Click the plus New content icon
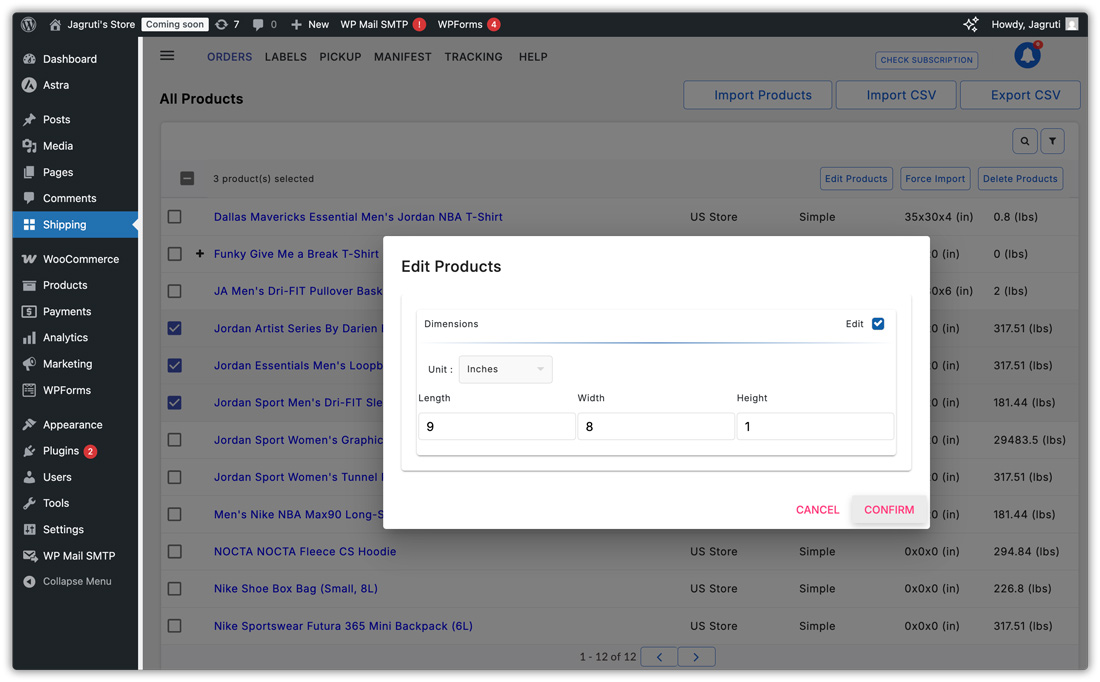This screenshot has width=1100, height=682. [296, 25]
